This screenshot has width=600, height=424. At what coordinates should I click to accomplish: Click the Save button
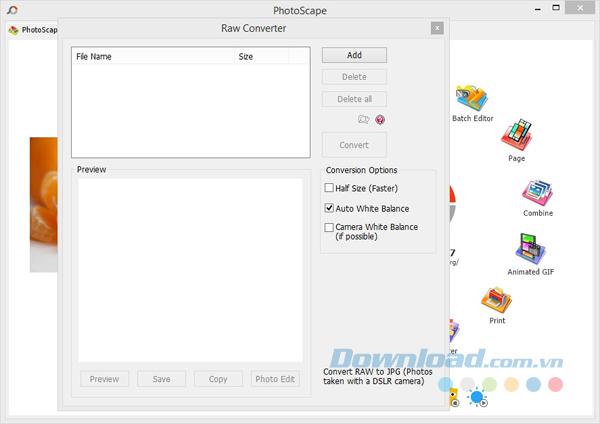point(161,379)
